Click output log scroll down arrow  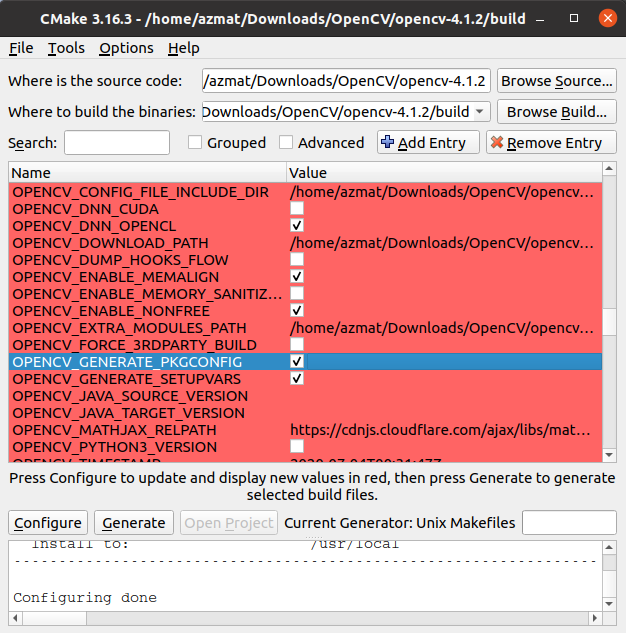[609, 604]
